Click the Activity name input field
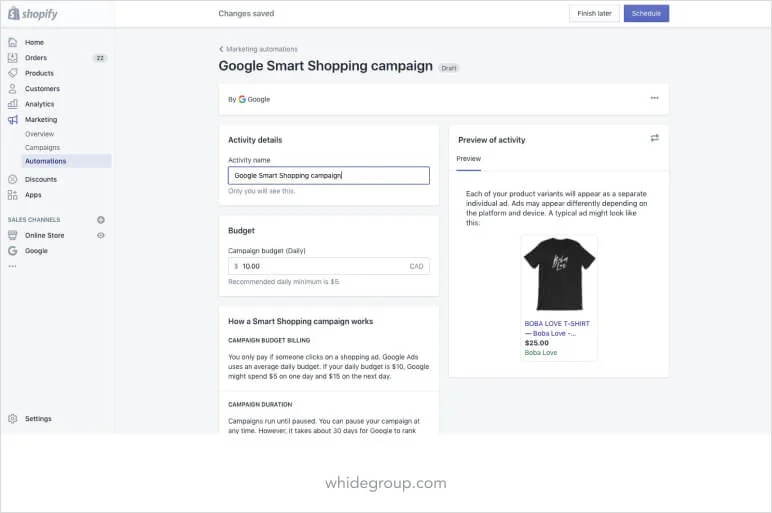This screenshot has width=772, height=513. pyautogui.click(x=328, y=176)
